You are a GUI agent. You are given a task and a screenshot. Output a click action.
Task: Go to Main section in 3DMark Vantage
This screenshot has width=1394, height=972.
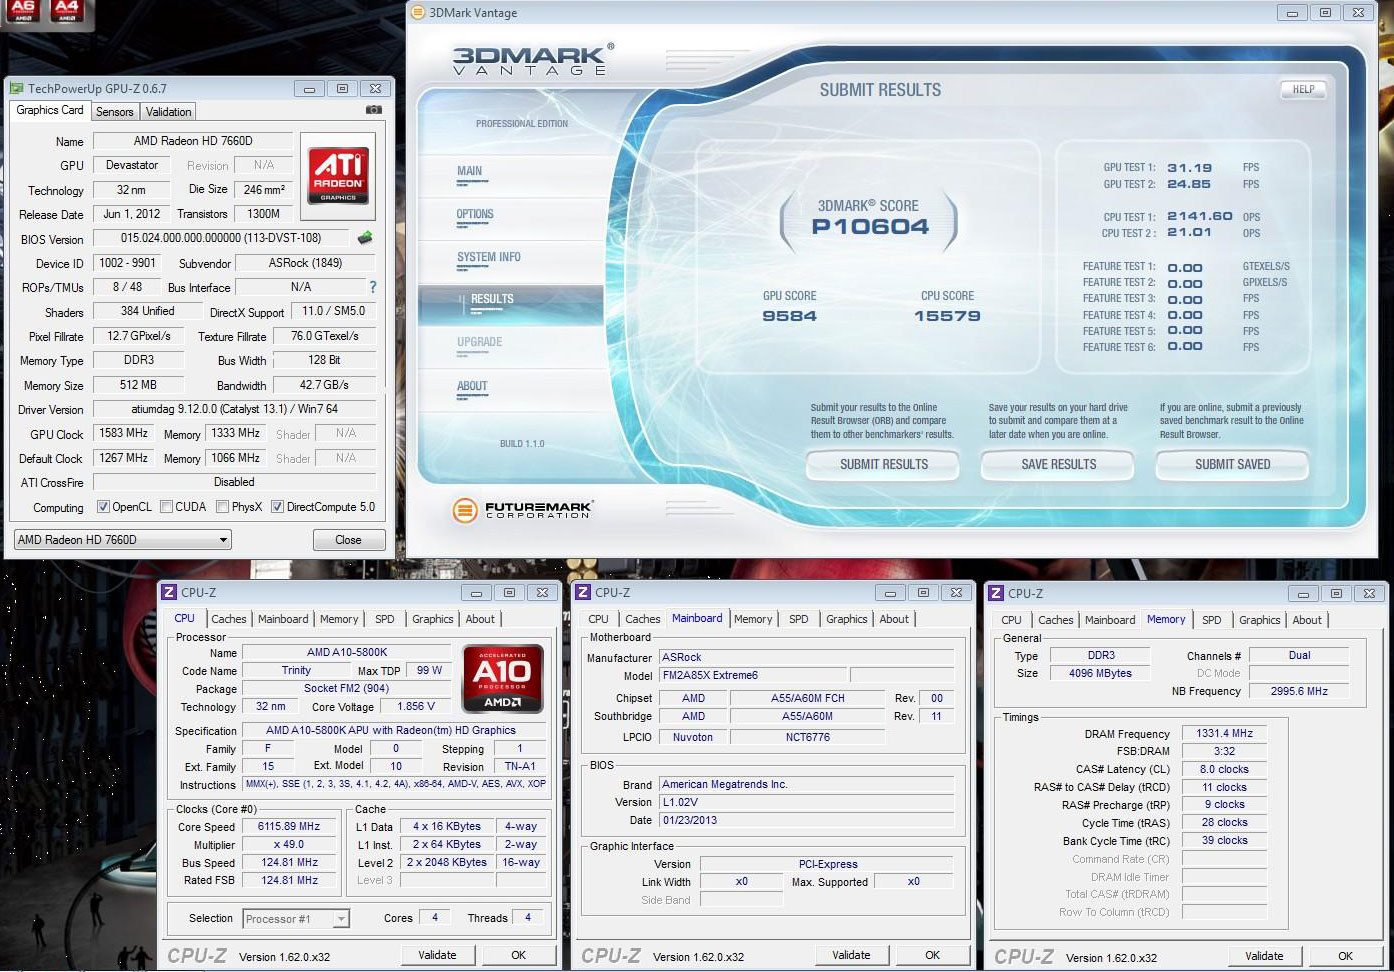coord(469,171)
